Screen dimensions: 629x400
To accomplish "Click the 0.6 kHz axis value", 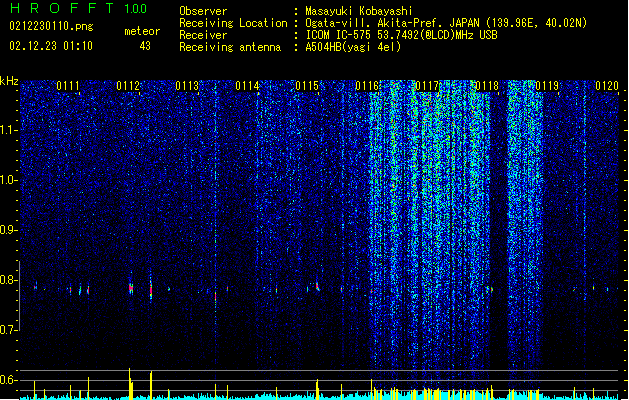I will (9, 380).
